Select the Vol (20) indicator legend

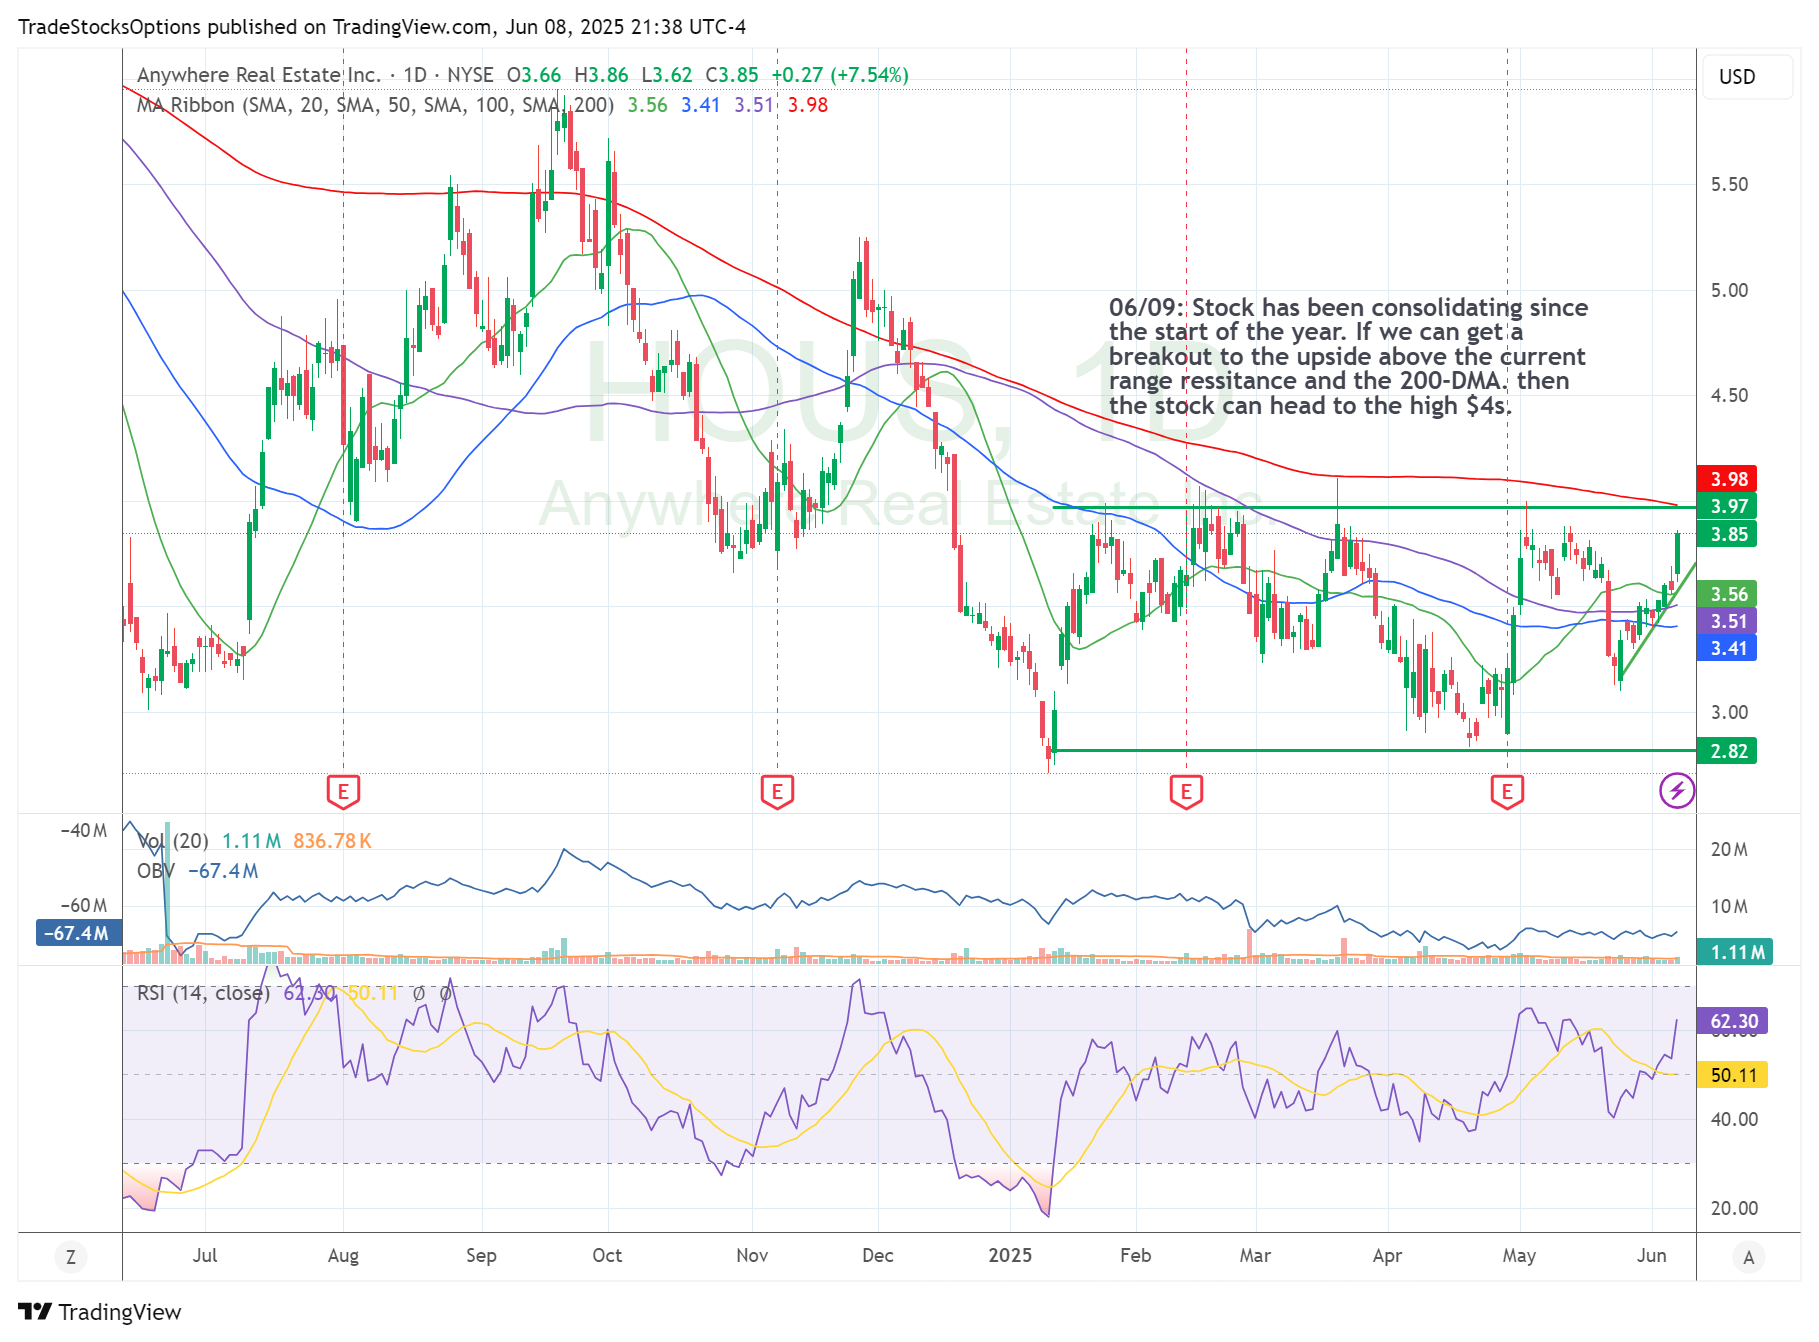(173, 841)
